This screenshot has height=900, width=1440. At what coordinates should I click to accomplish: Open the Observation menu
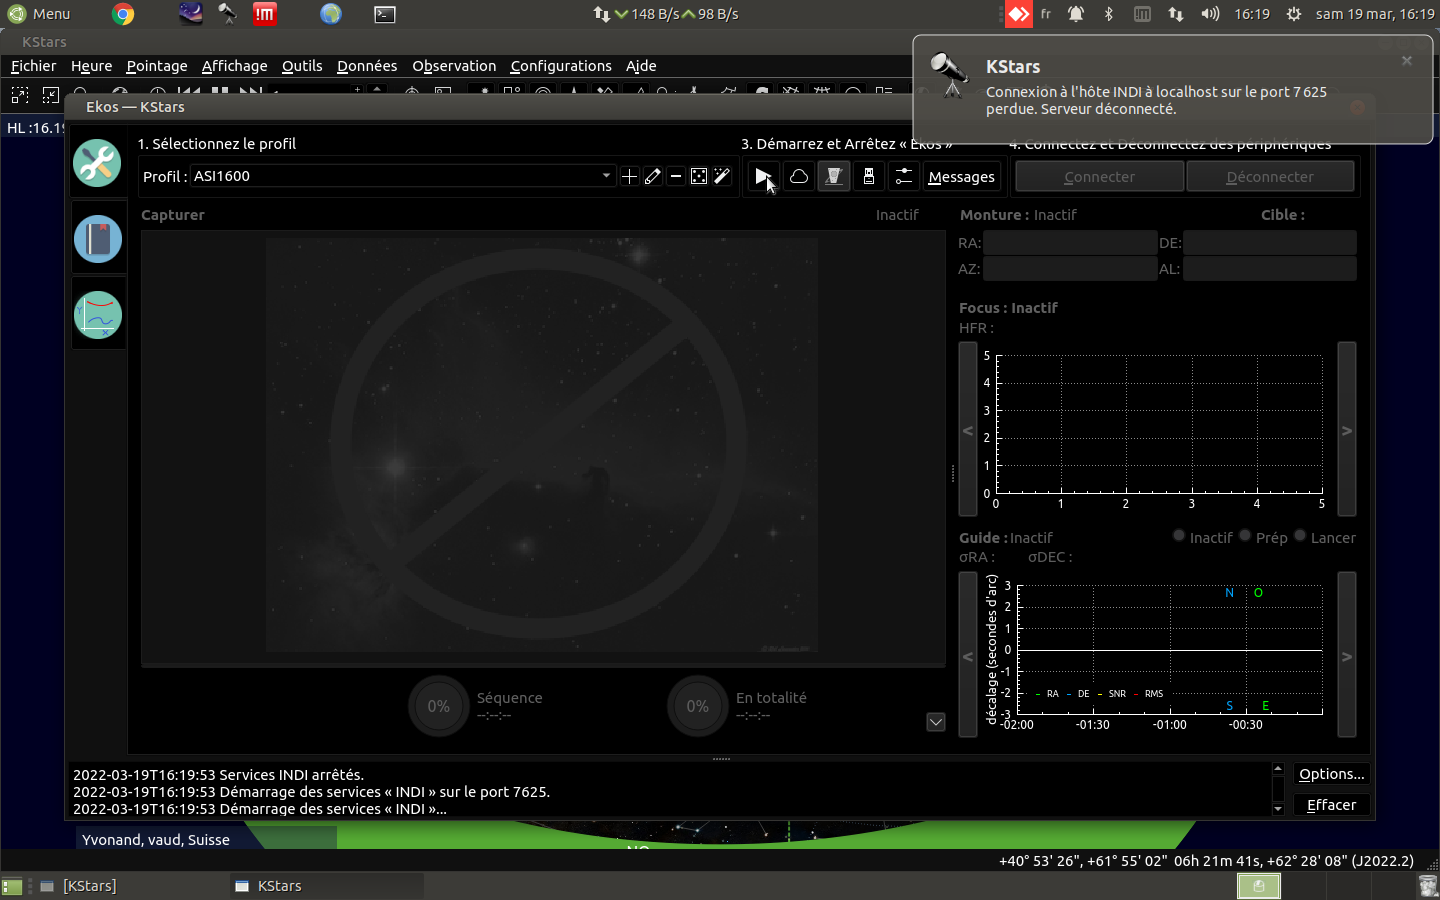454,66
